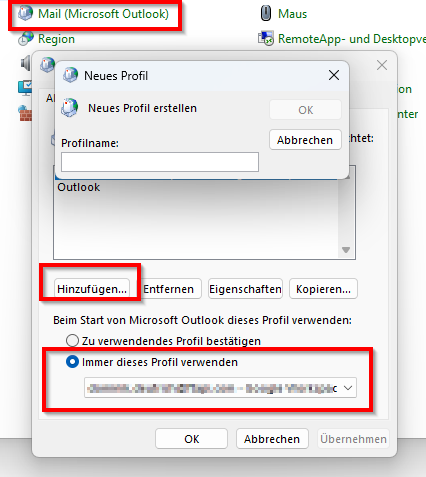Click the Hinzufügen... button
Screen dimensions: 426x477
tap(92, 289)
